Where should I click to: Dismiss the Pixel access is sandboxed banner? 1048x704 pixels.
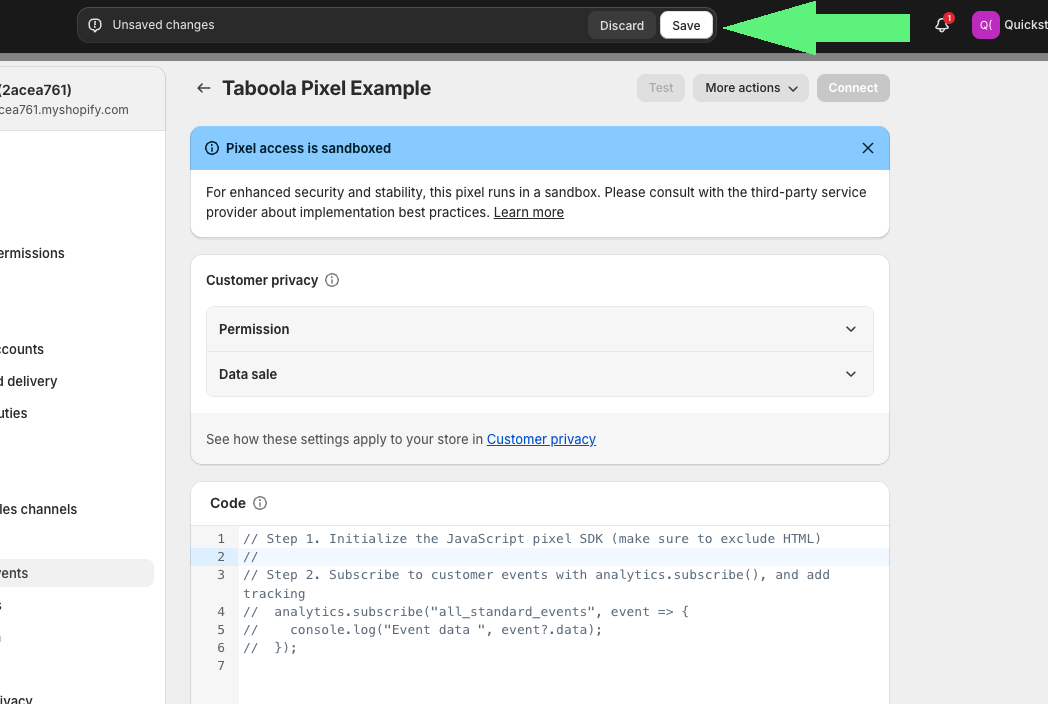[868, 148]
